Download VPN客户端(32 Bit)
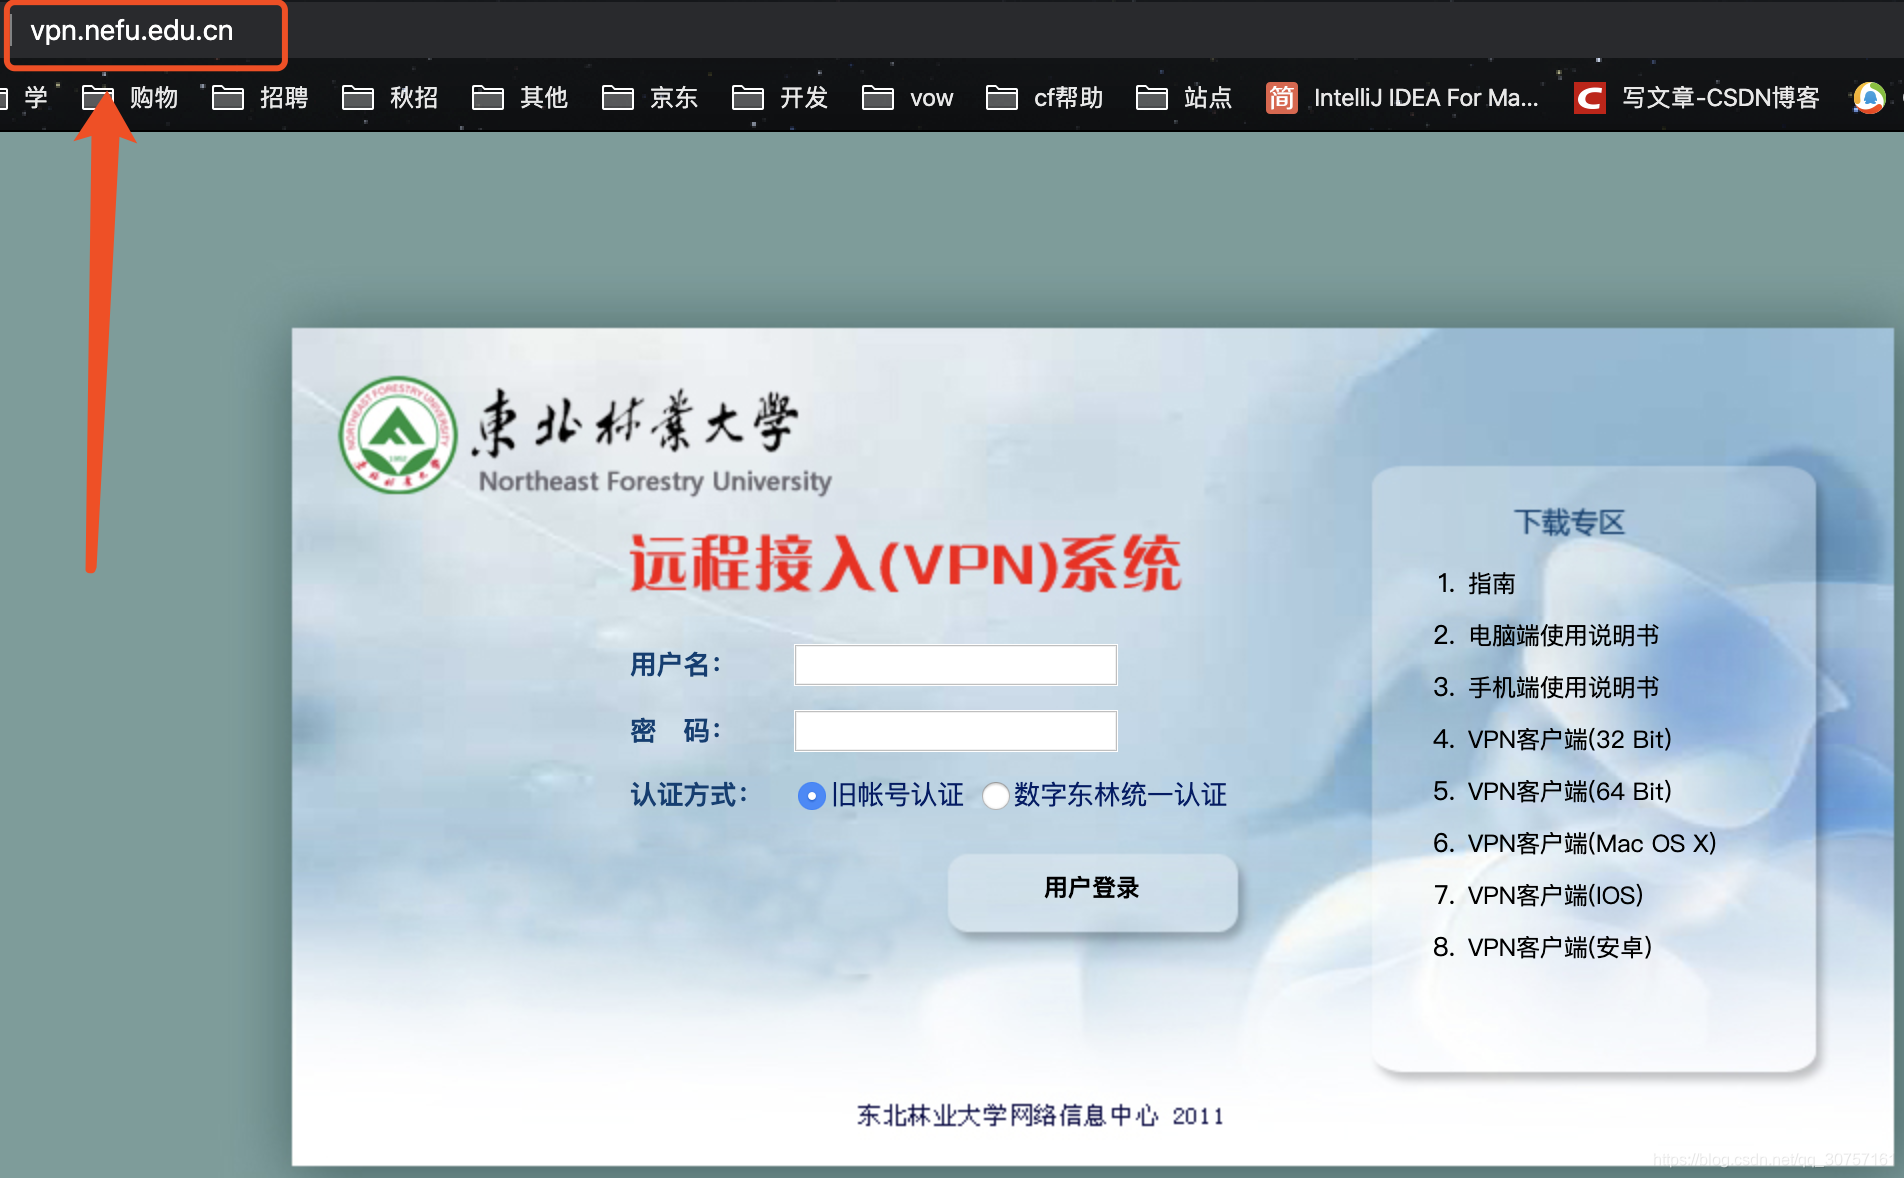This screenshot has height=1178, width=1904. (x=1569, y=740)
